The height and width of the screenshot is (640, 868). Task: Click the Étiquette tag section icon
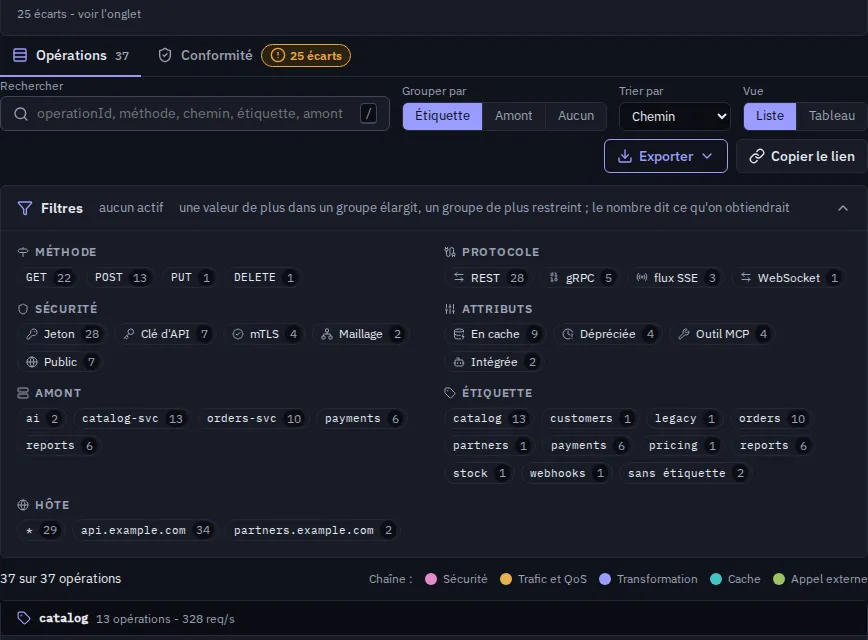[450, 393]
